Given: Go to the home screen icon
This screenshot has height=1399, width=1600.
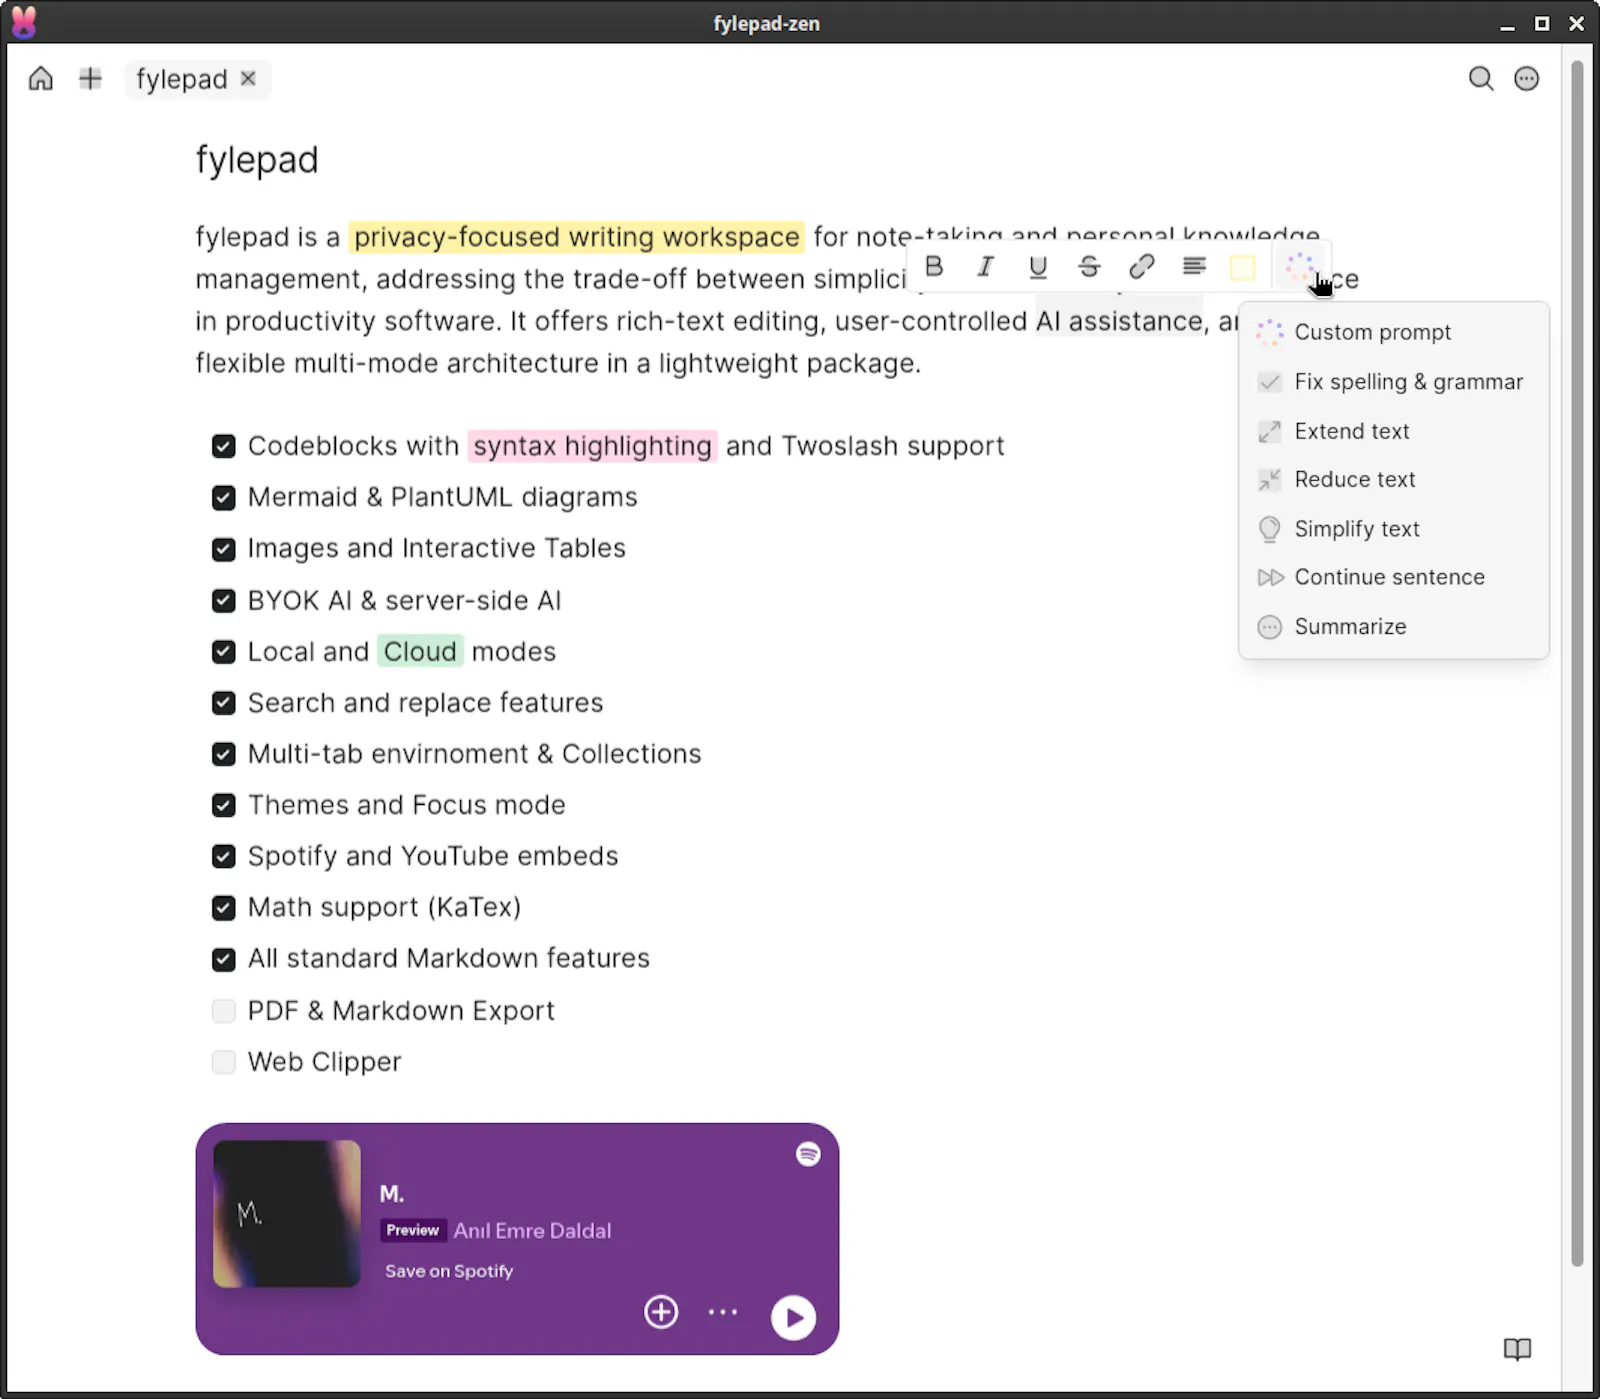Looking at the screenshot, I should click(x=40, y=78).
